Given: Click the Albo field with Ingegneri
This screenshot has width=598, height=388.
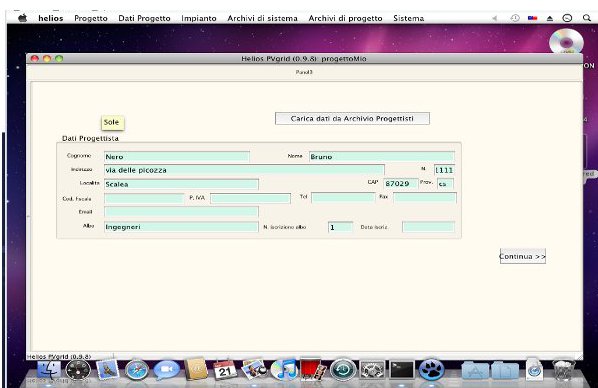Looking at the screenshot, I should coord(181,227).
